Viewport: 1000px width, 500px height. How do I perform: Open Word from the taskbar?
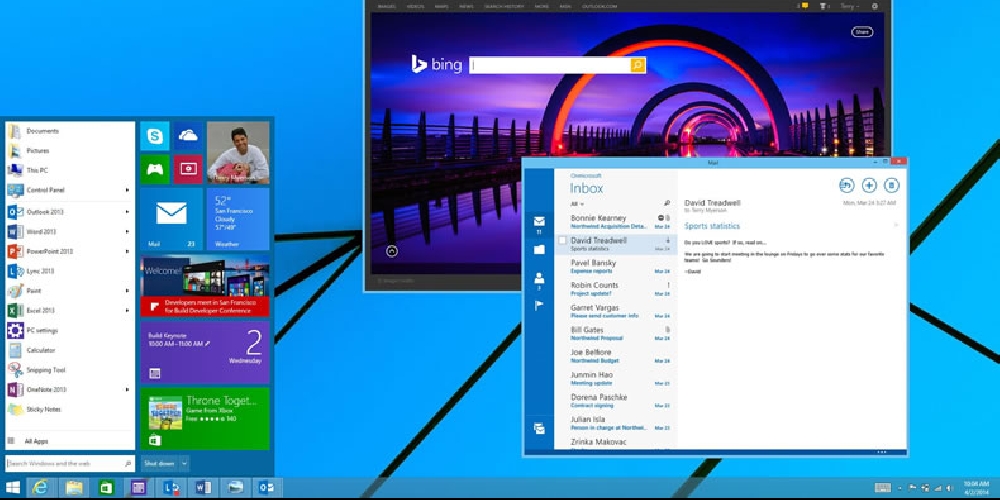203,488
